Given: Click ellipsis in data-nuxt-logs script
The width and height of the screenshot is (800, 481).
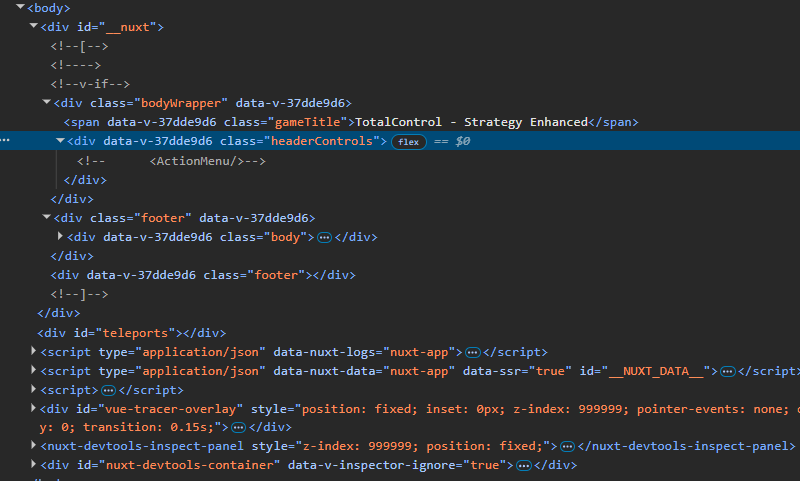Looking at the screenshot, I should click(x=472, y=352).
